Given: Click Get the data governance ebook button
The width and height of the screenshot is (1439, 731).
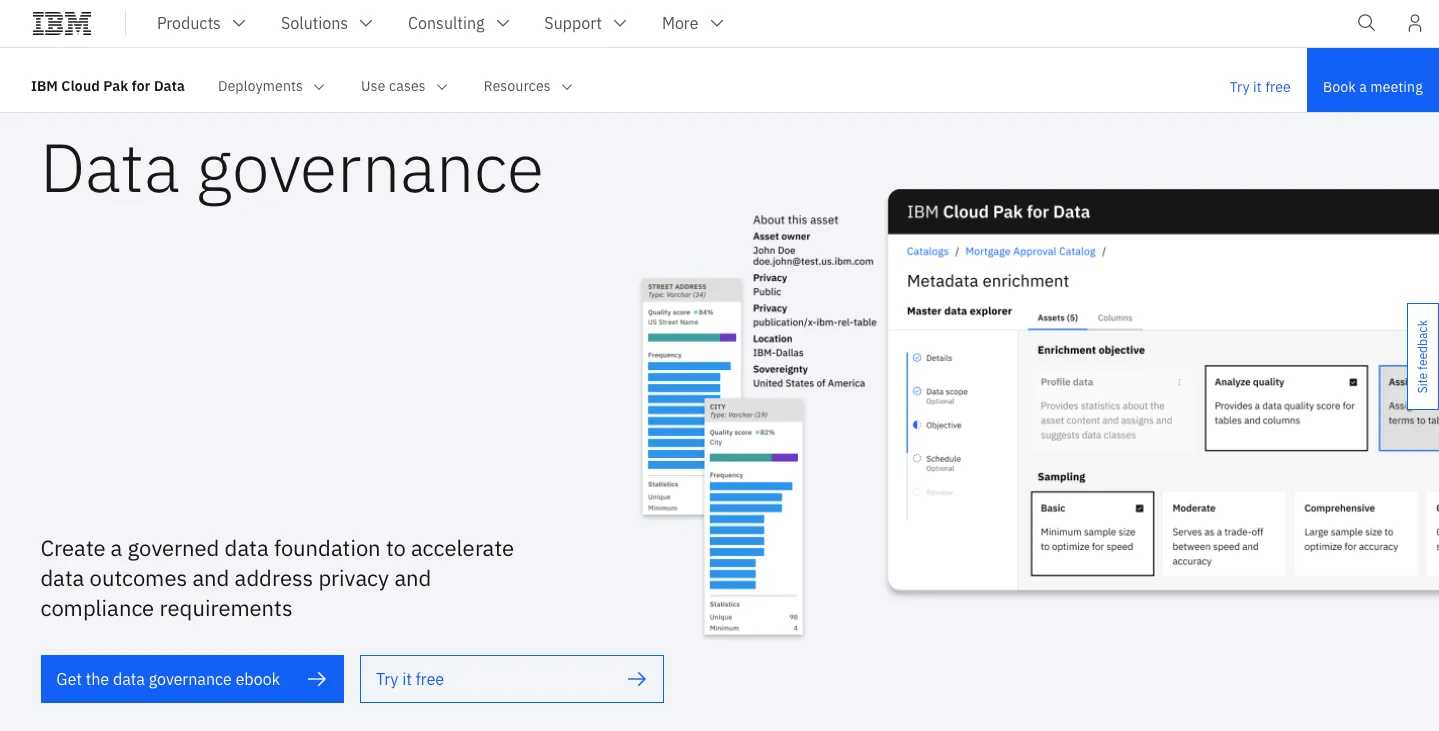Looking at the screenshot, I should (192, 679).
